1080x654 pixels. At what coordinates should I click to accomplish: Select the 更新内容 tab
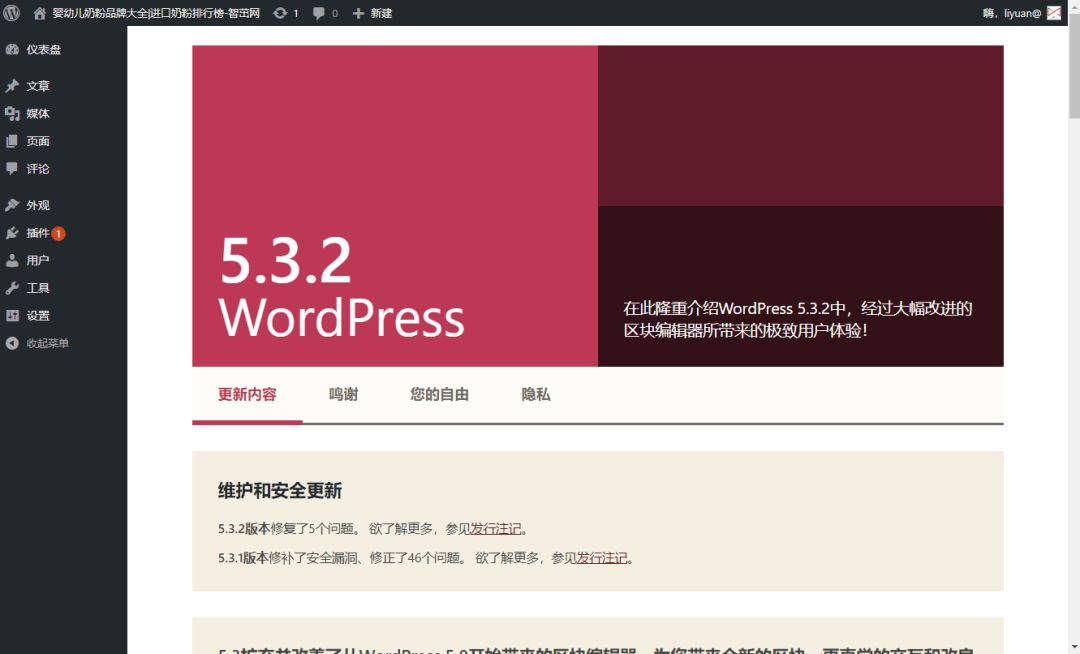click(247, 394)
